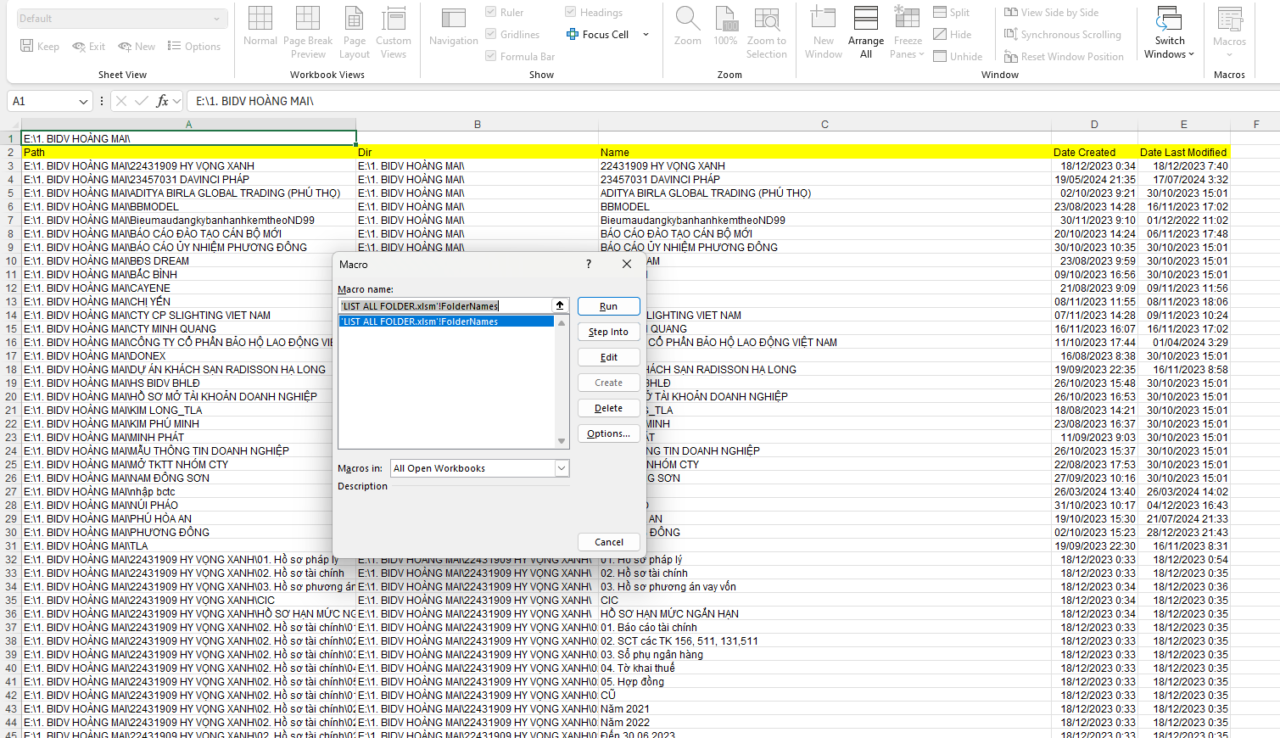This screenshot has width=1280, height=738.
Task: Click the macro list scrollbar
Action: [562, 382]
